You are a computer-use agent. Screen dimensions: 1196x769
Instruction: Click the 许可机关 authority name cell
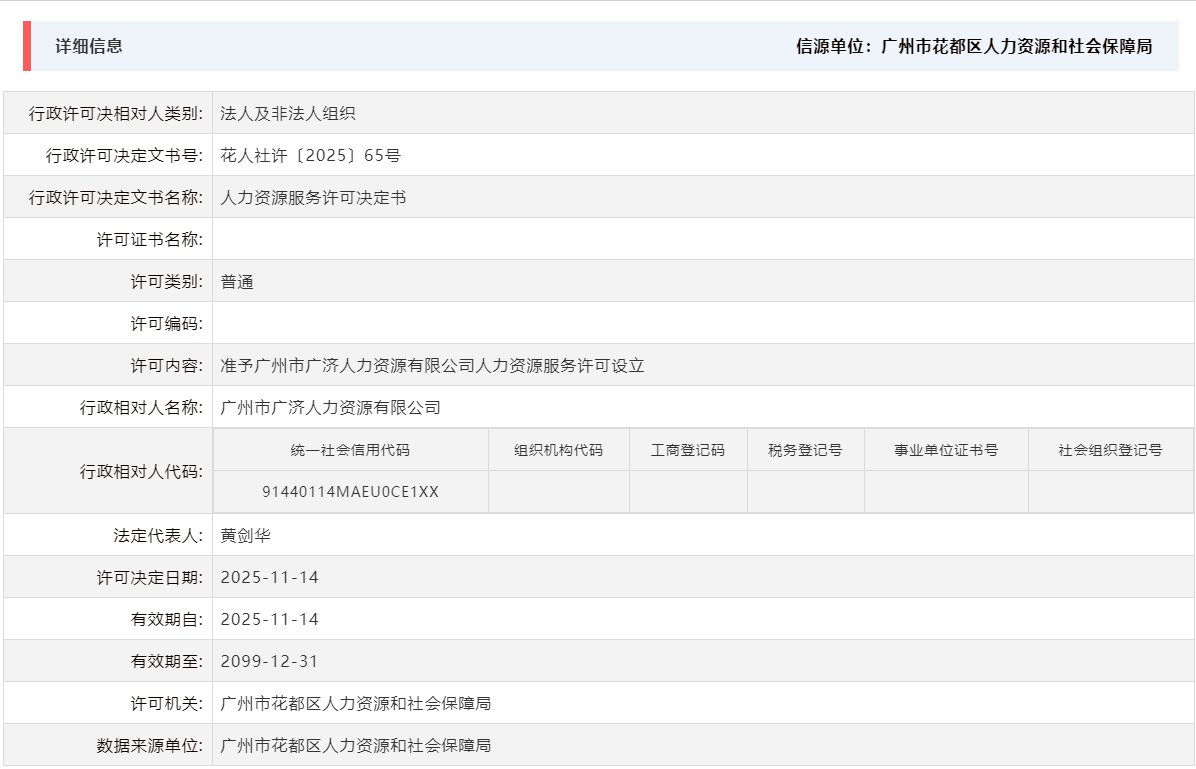[x=354, y=702]
